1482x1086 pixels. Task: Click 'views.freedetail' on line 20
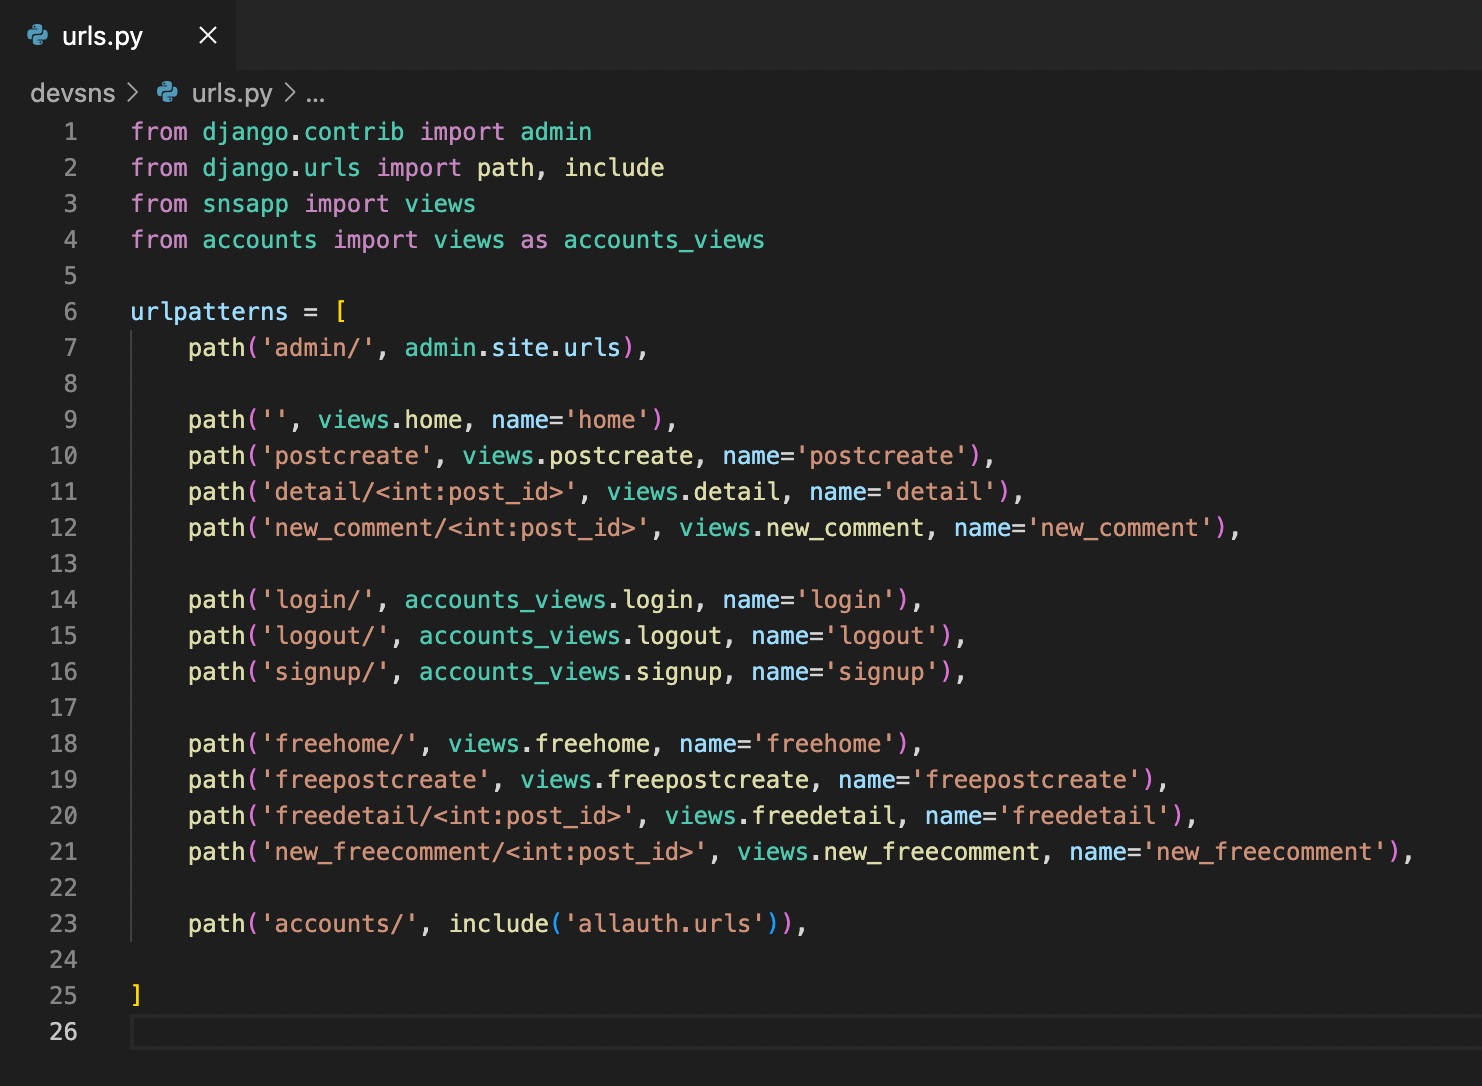point(780,816)
